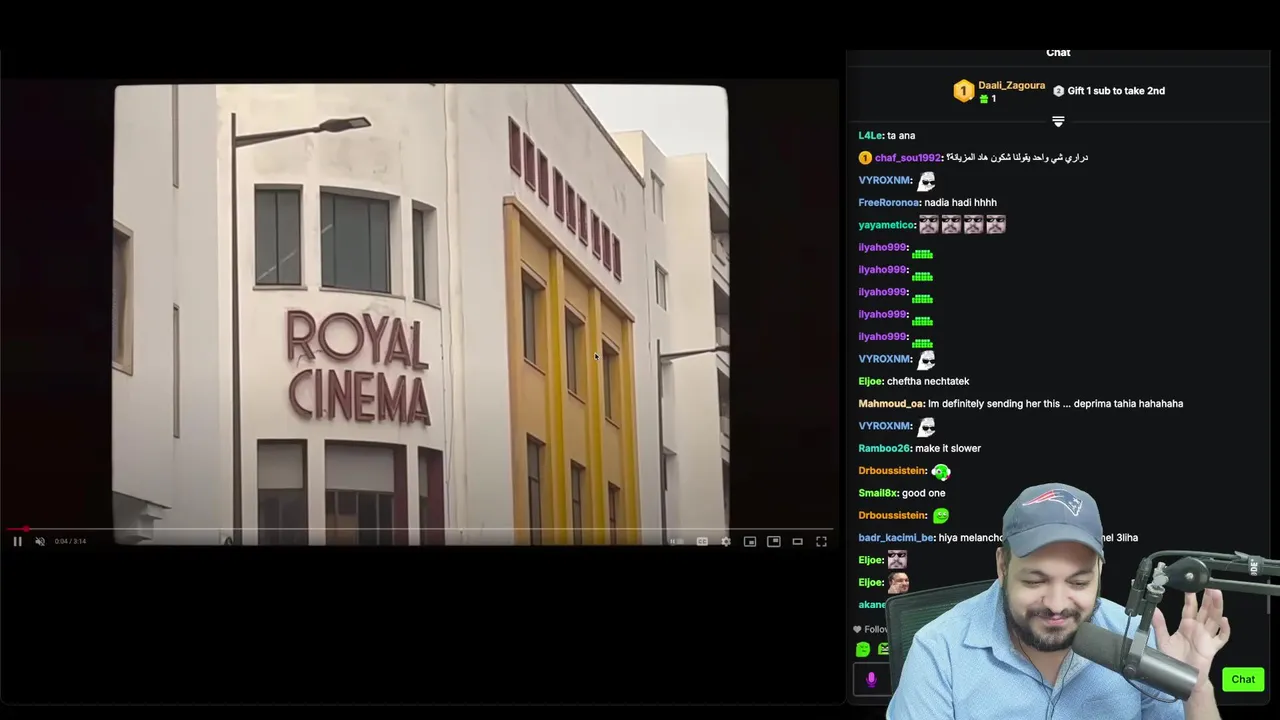Screen dimensions: 1280x720
Task: Click the second emote in yayametico's message
Action: pos(951,225)
